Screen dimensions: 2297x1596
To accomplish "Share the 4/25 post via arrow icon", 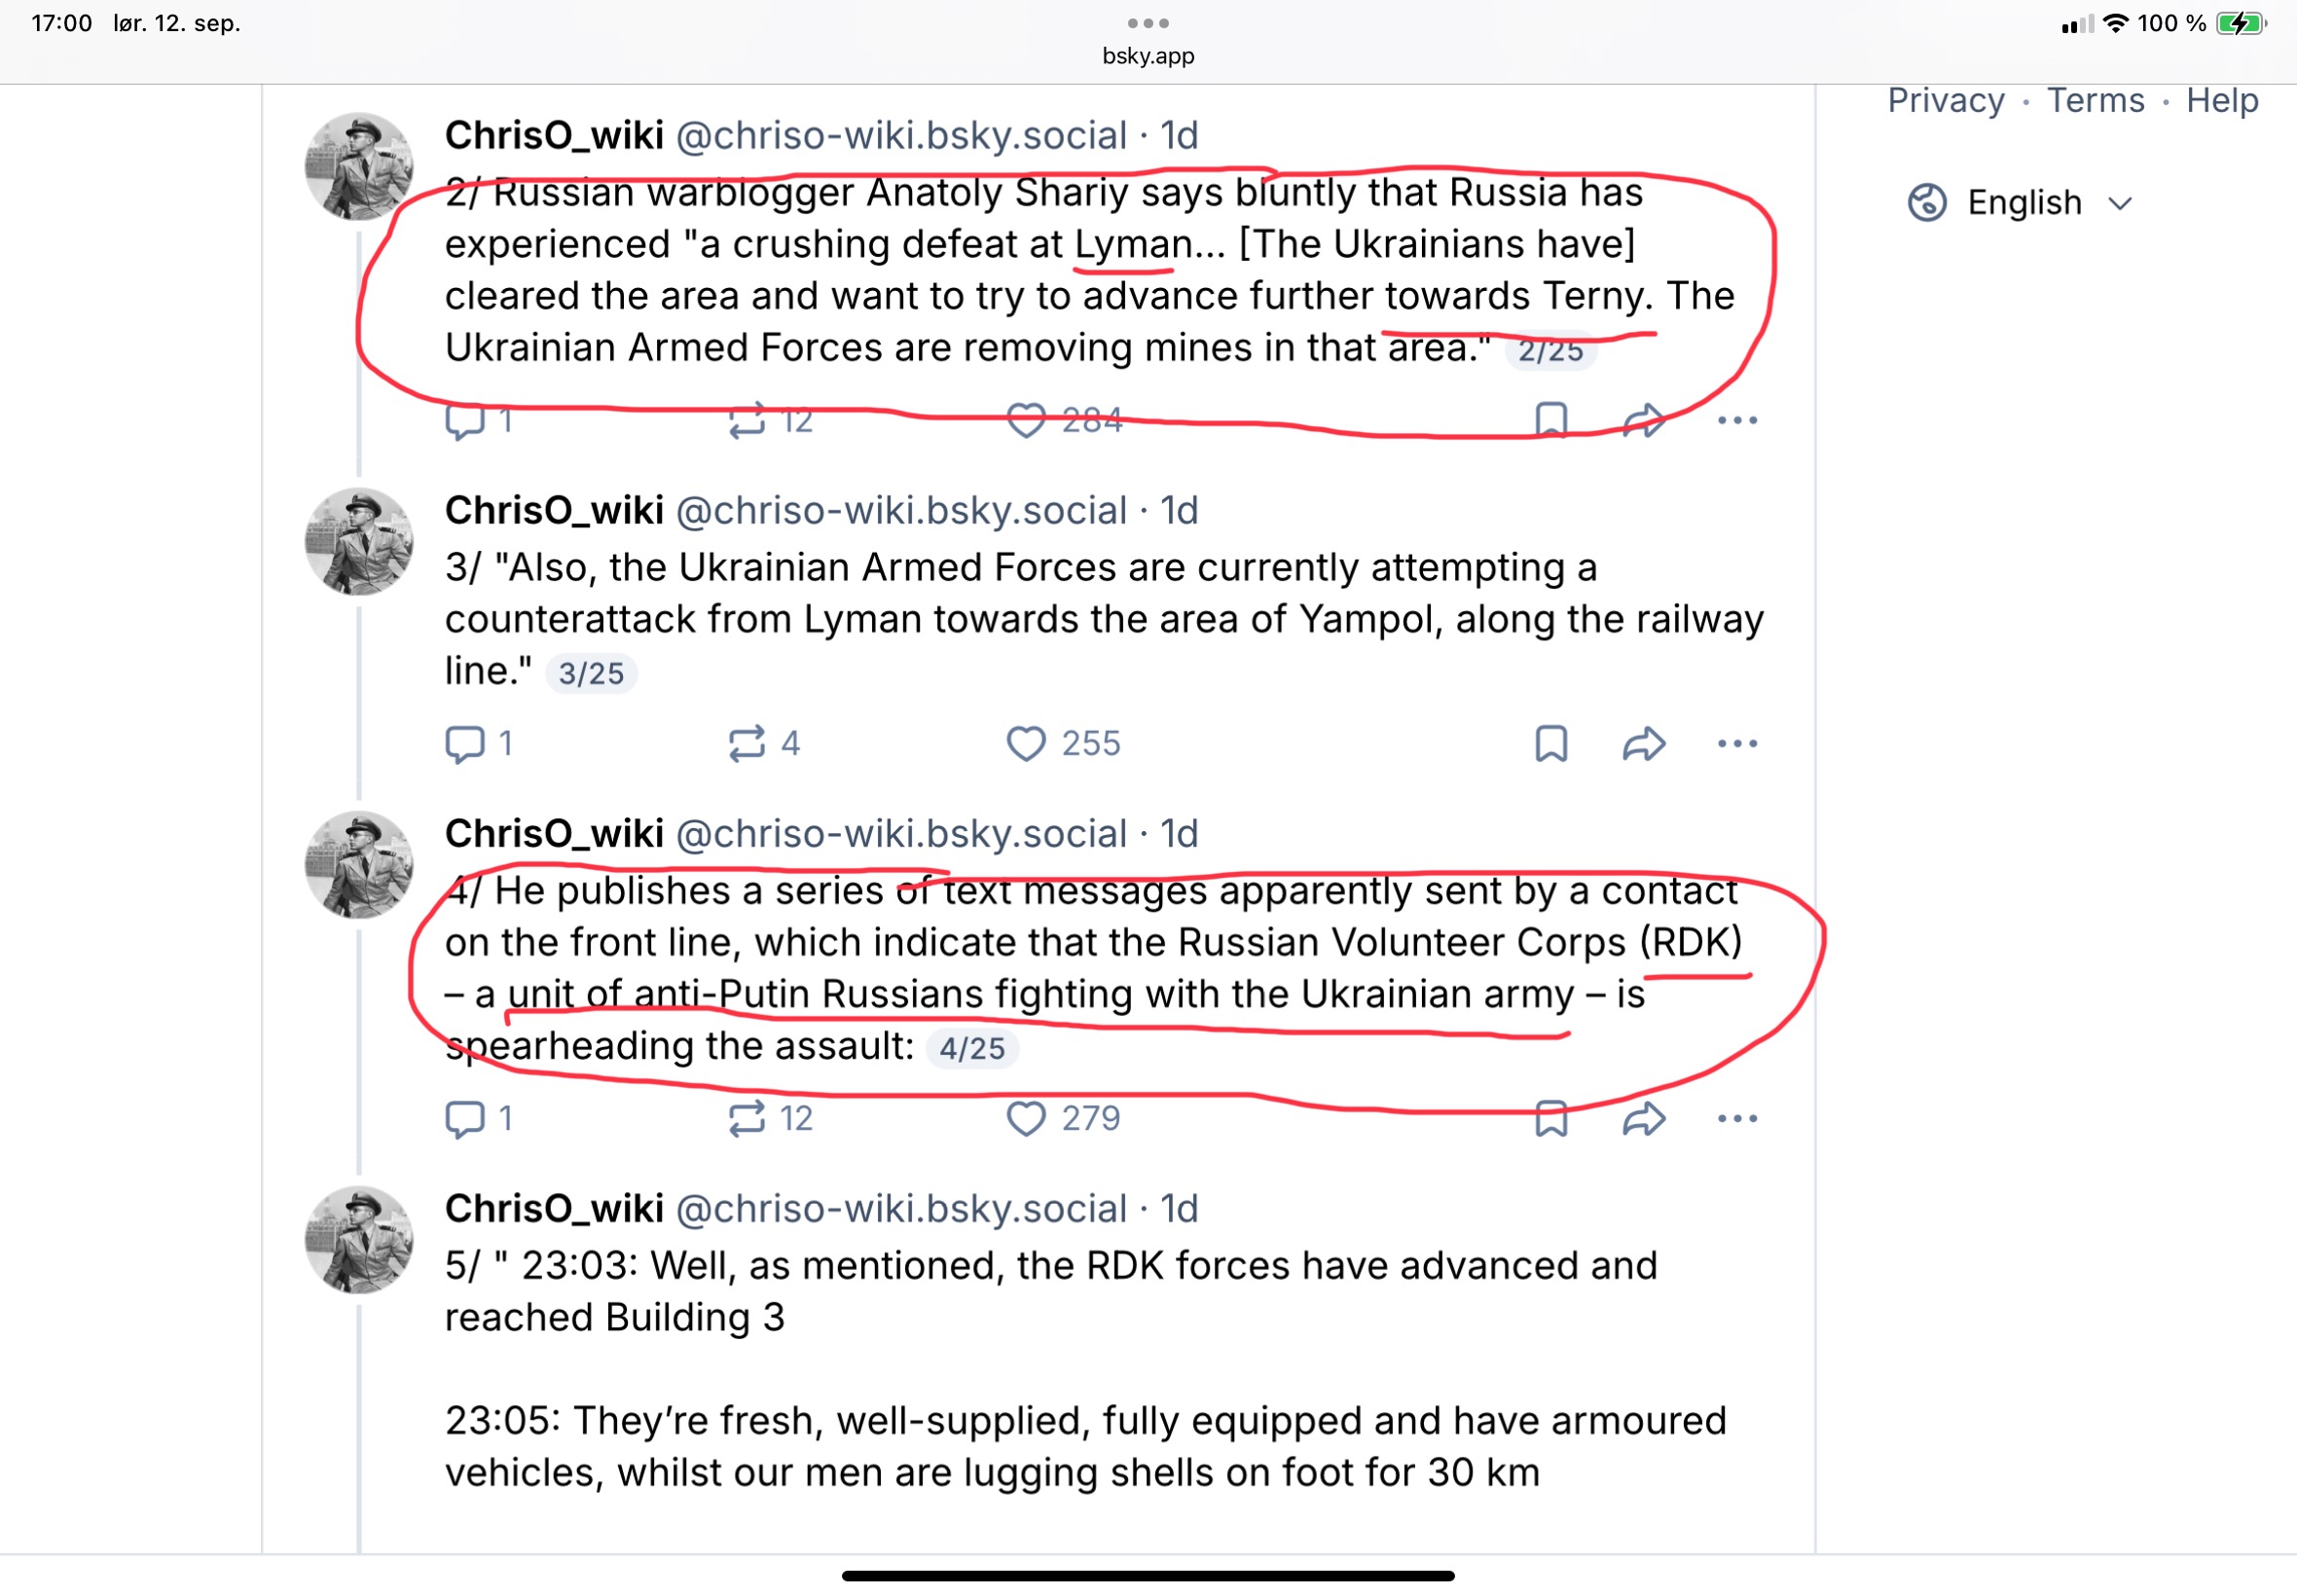I will (1643, 1119).
